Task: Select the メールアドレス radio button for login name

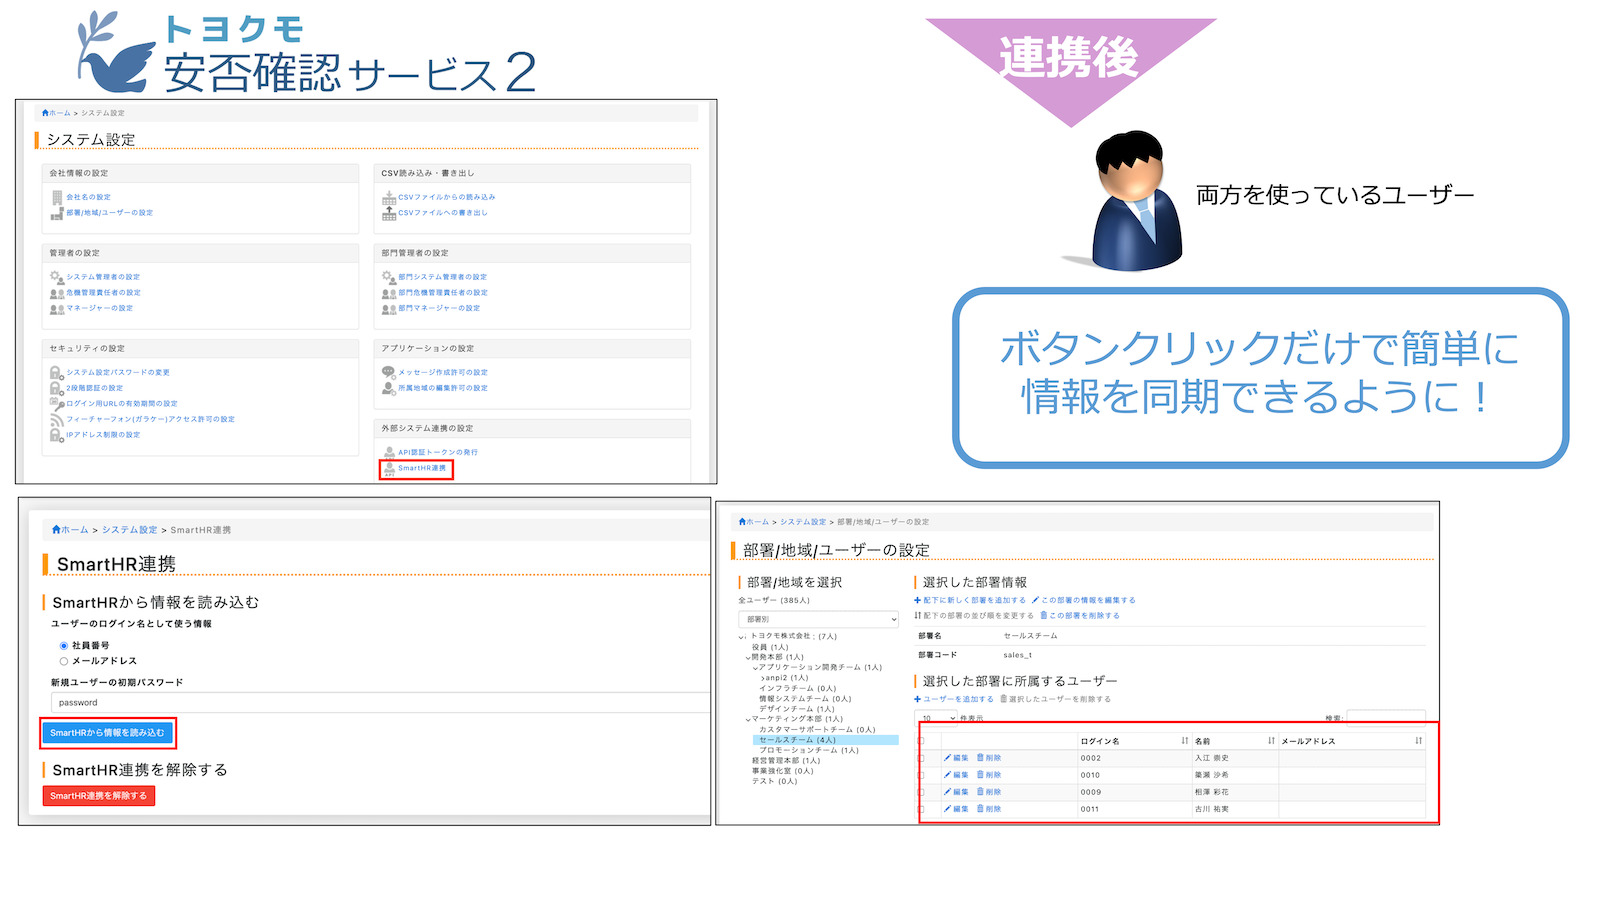Action: tap(64, 661)
